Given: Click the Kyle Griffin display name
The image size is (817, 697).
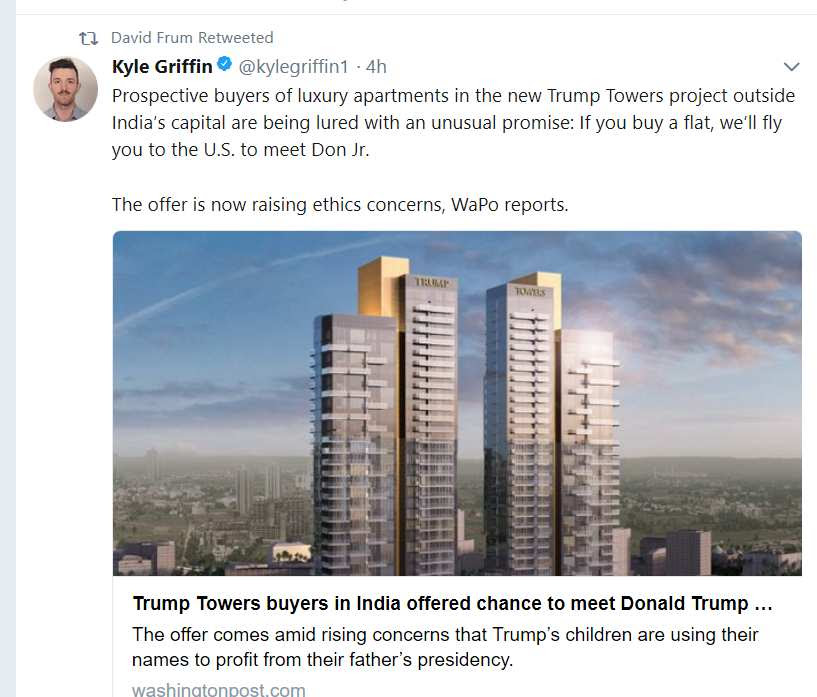Looking at the screenshot, I should pos(163,67).
